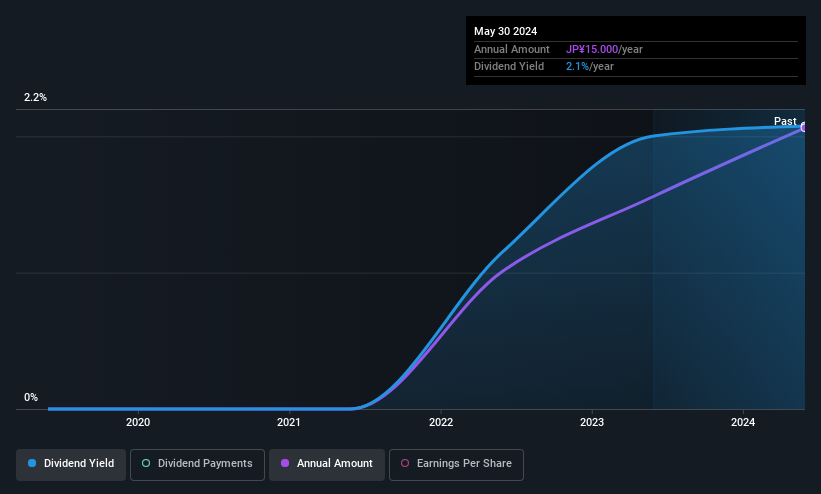Viewport: 821px width, 494px height.
Task: Click the 2.1% dividend yield value in tooltip
Action: (577, 67)
